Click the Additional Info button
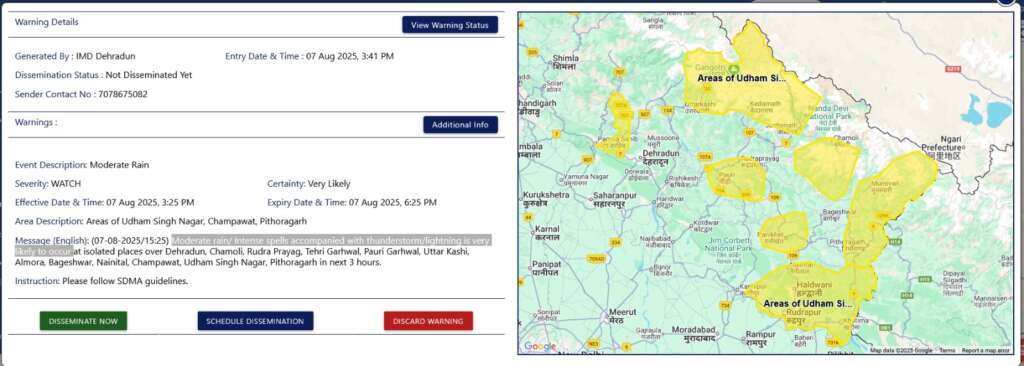 coord(460,125)
